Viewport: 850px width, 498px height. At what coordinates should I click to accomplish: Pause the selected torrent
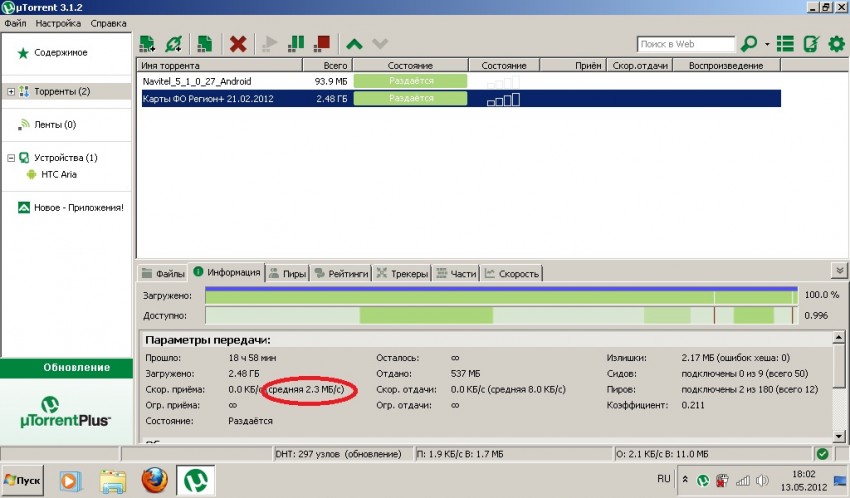pos(296,43)
